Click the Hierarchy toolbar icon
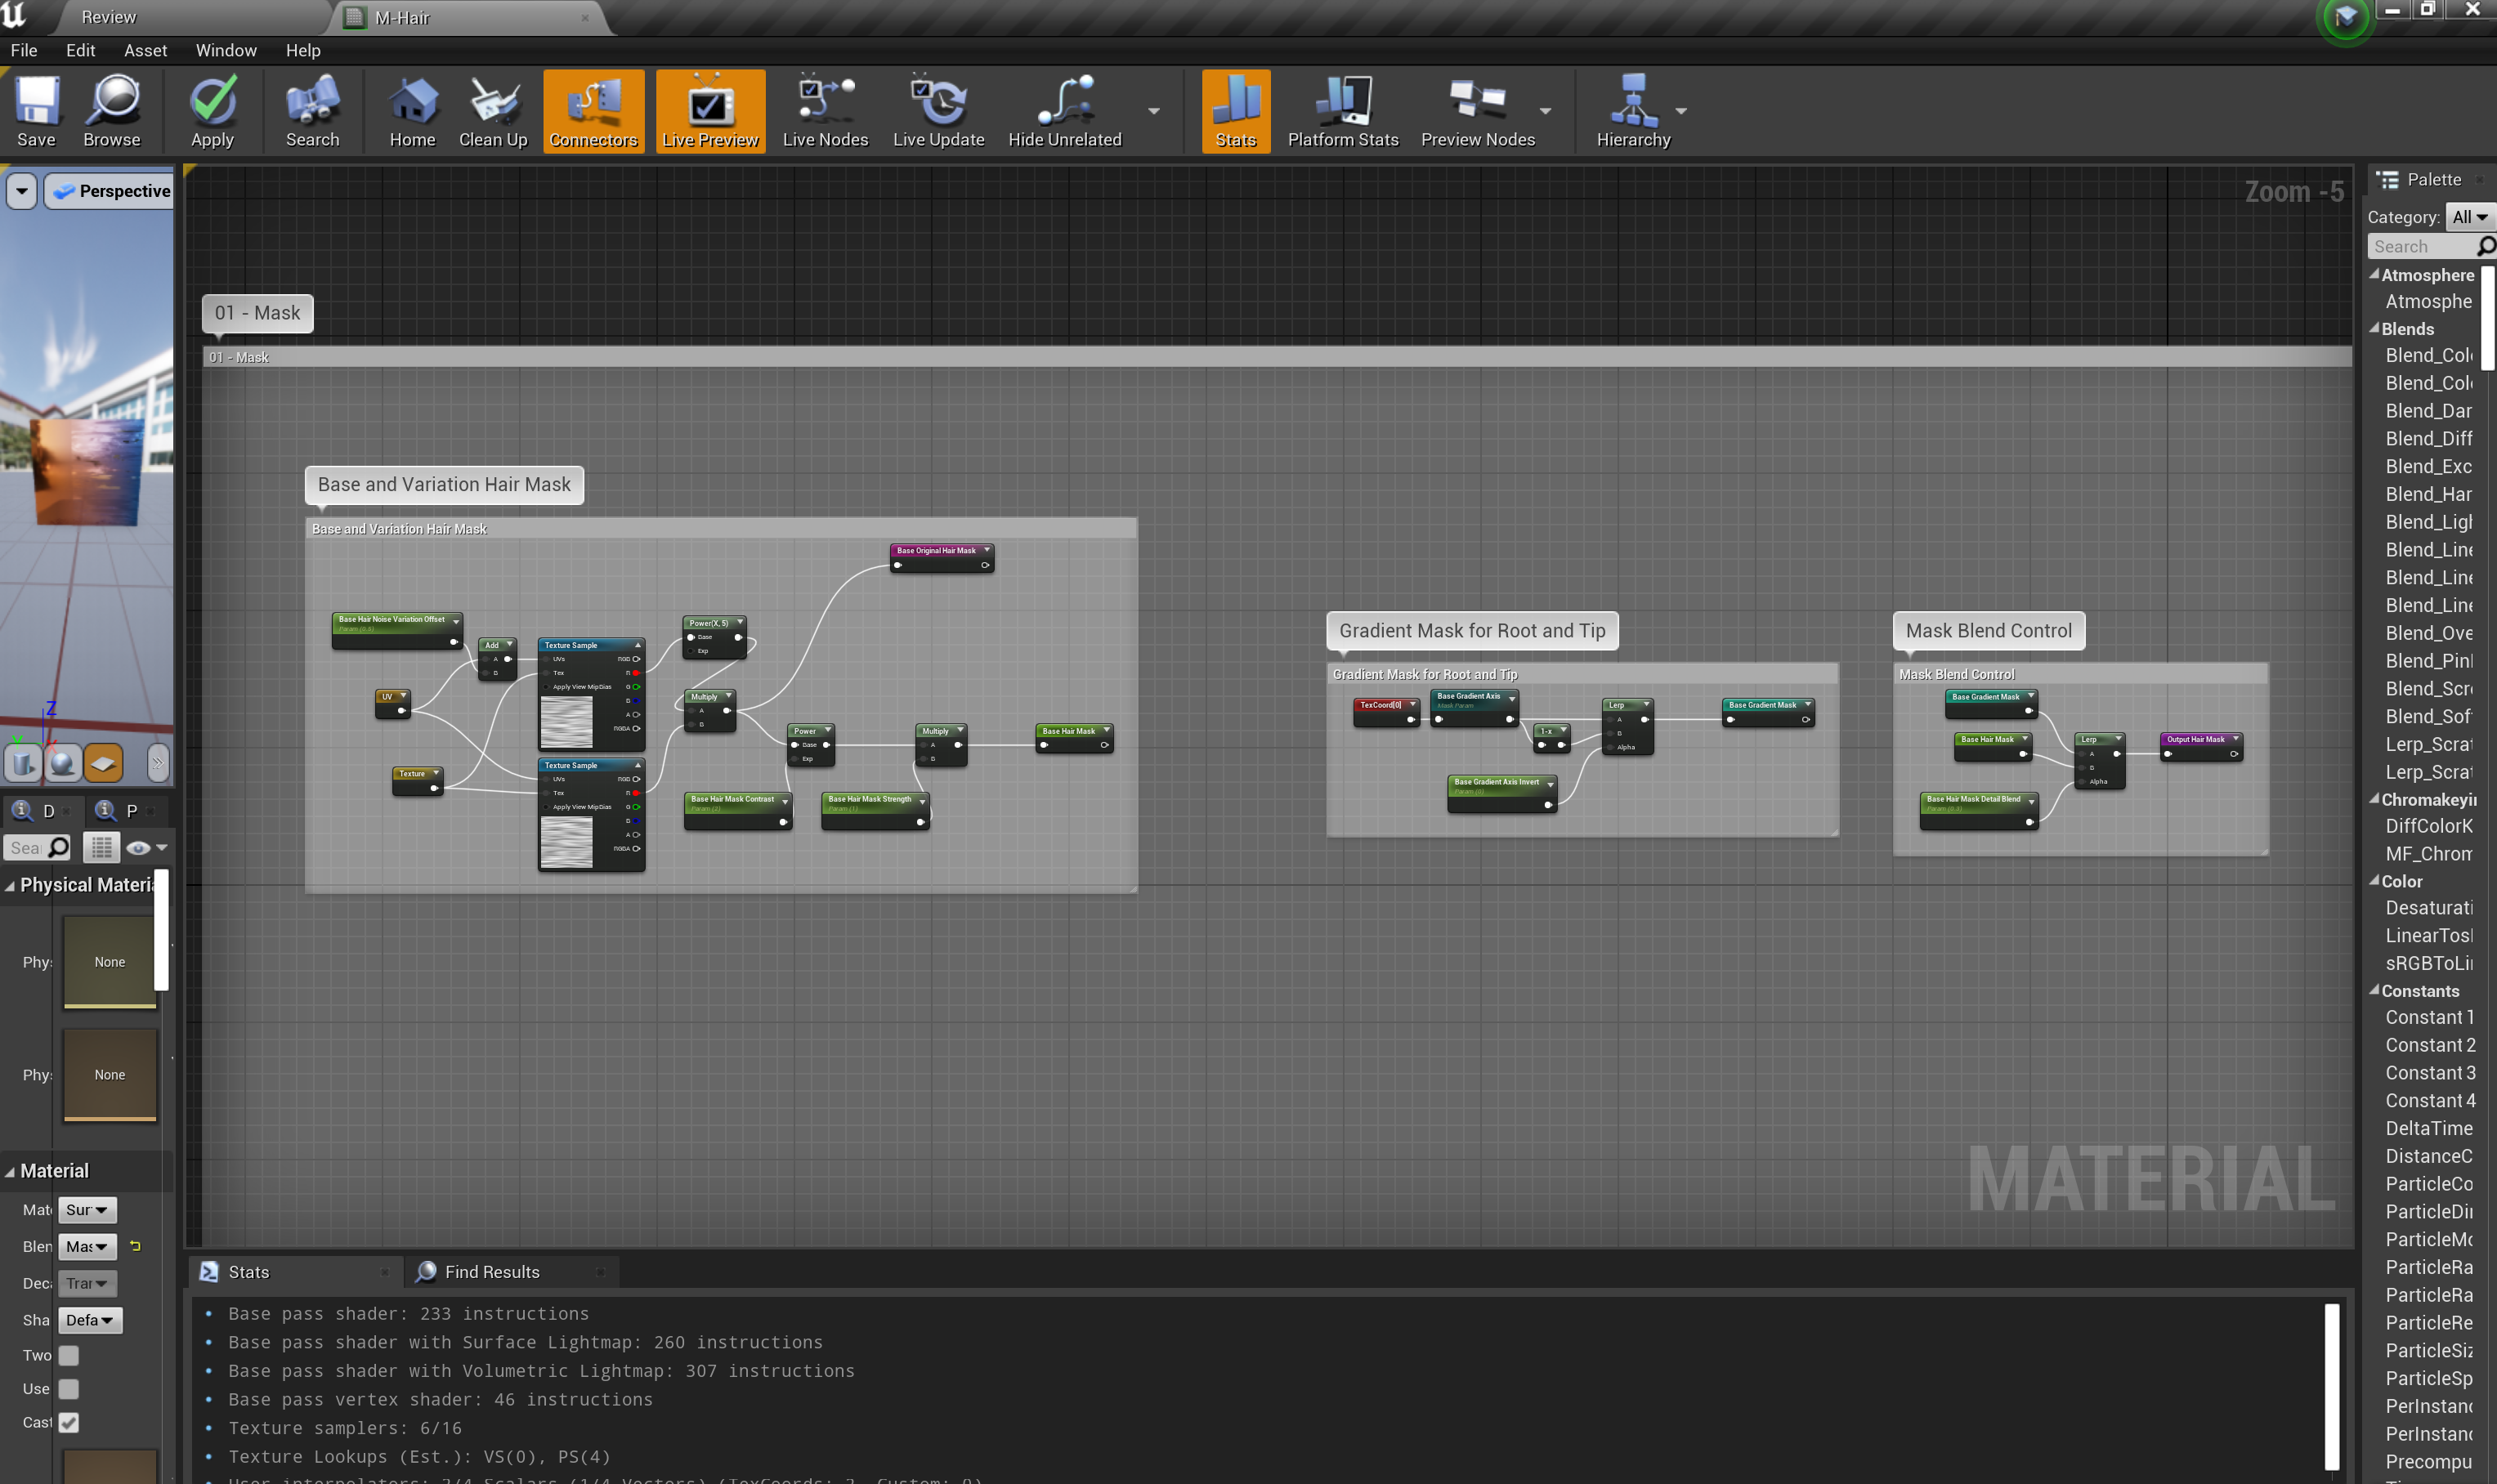Viewport: 2497px width, 1484px height. (x=1633, y=111)
